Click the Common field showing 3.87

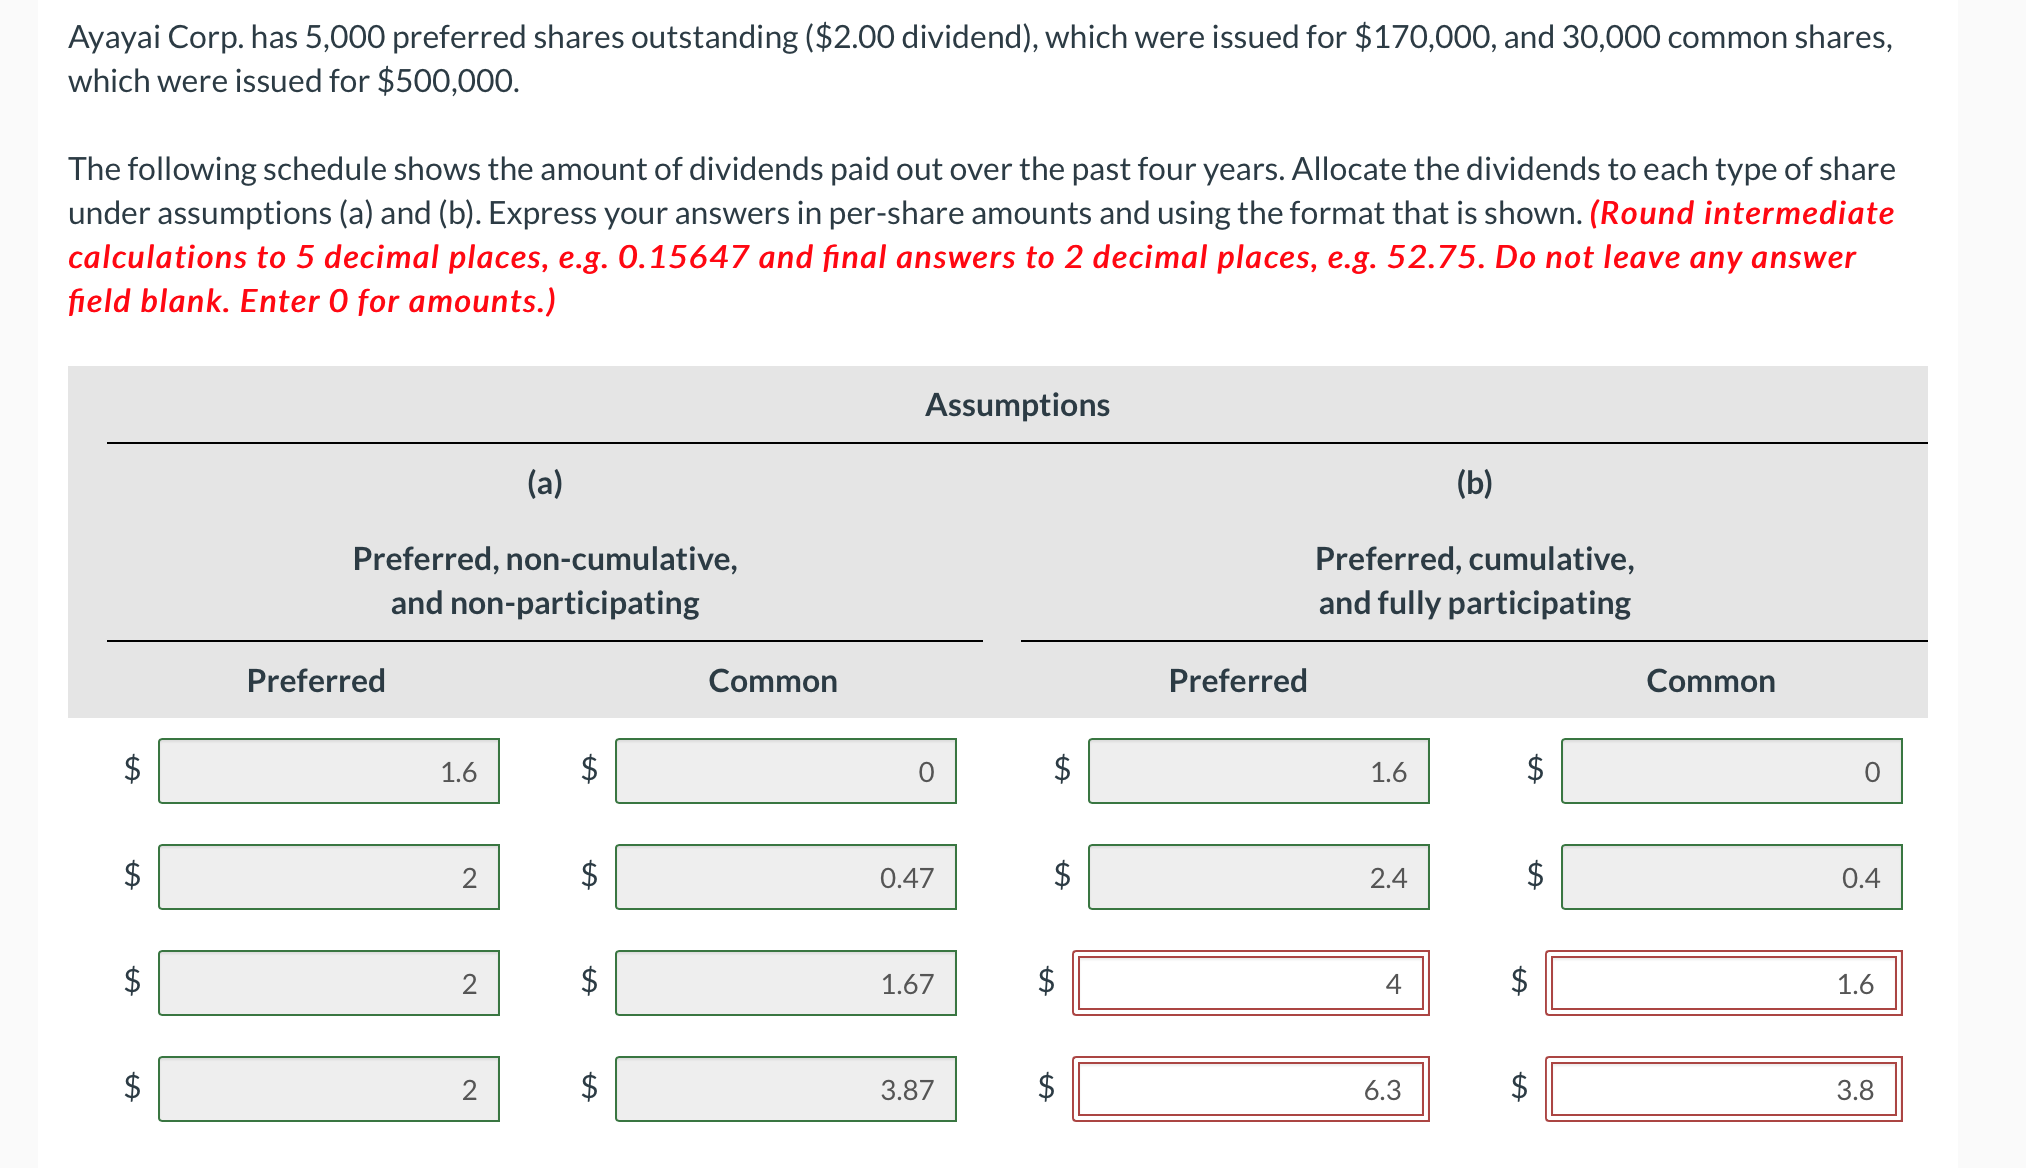786,1089
